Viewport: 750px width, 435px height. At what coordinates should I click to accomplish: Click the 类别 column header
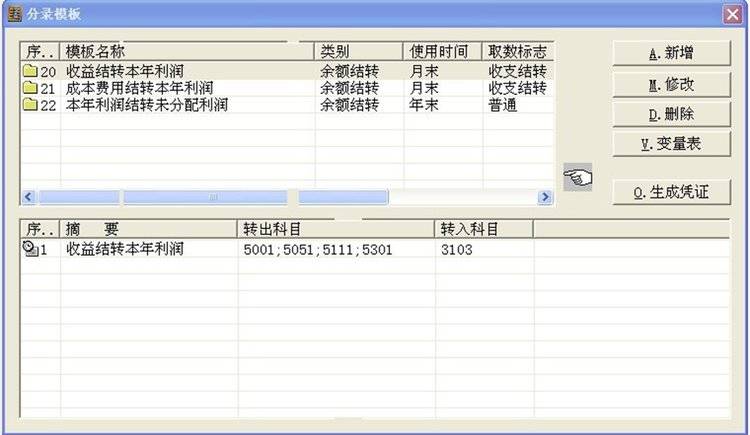(358, 51)
